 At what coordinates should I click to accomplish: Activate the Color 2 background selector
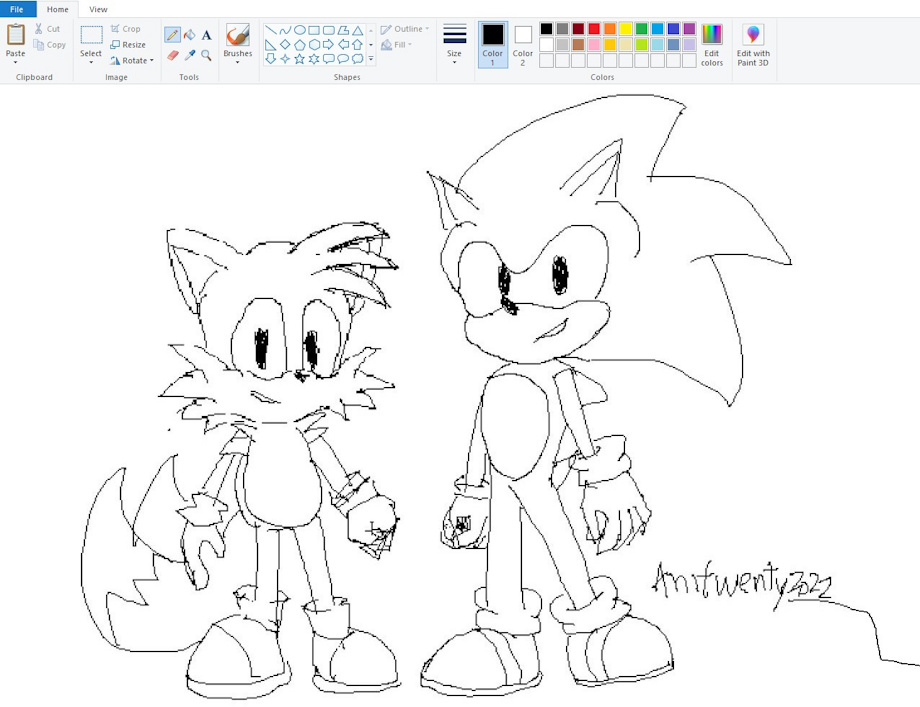point(523,45)
